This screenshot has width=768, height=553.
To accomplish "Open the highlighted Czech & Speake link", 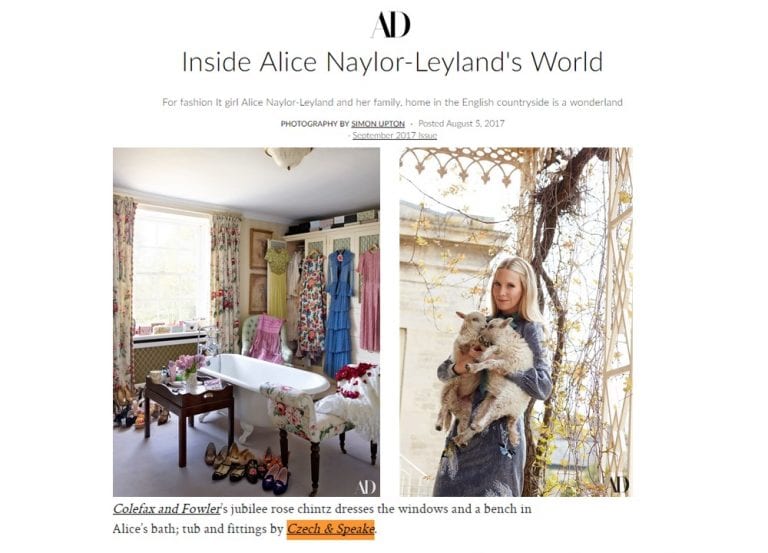I will pos(331,529).
